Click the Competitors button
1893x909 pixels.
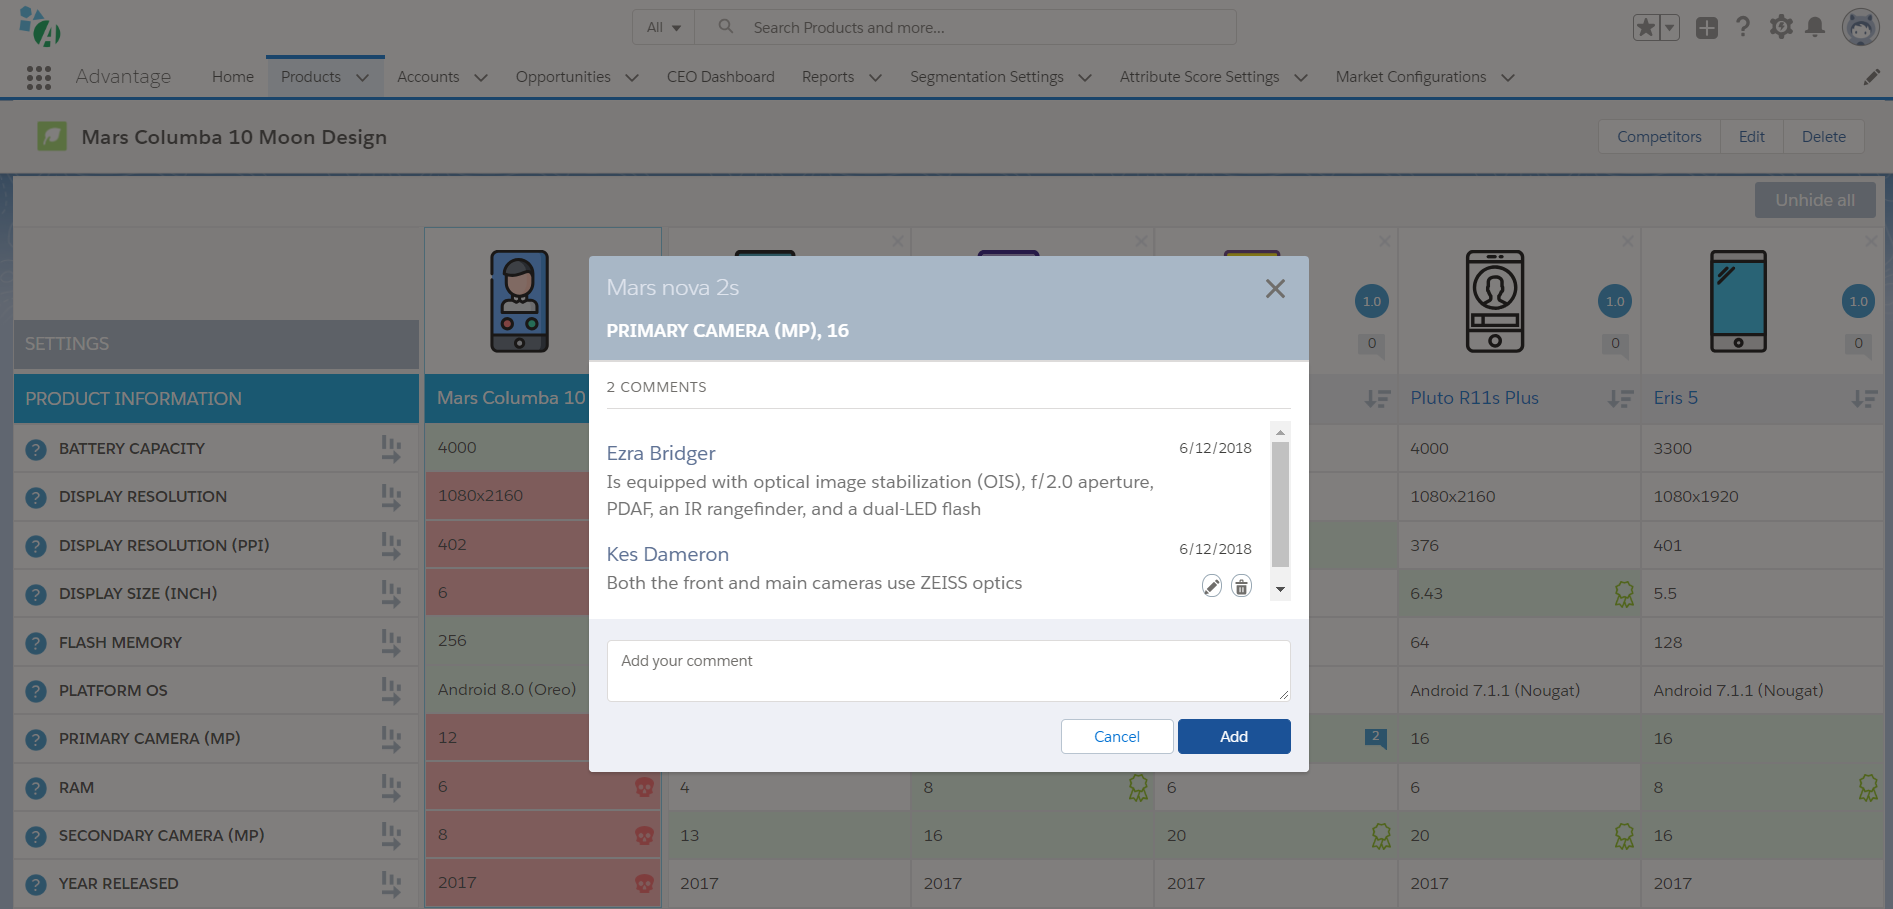(1659, 137)
